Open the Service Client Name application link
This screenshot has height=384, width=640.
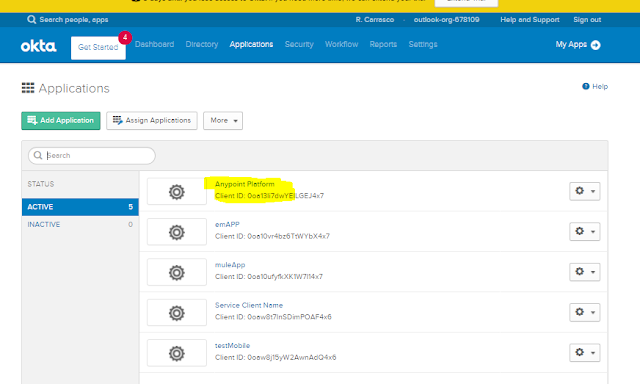coord(249,305)
